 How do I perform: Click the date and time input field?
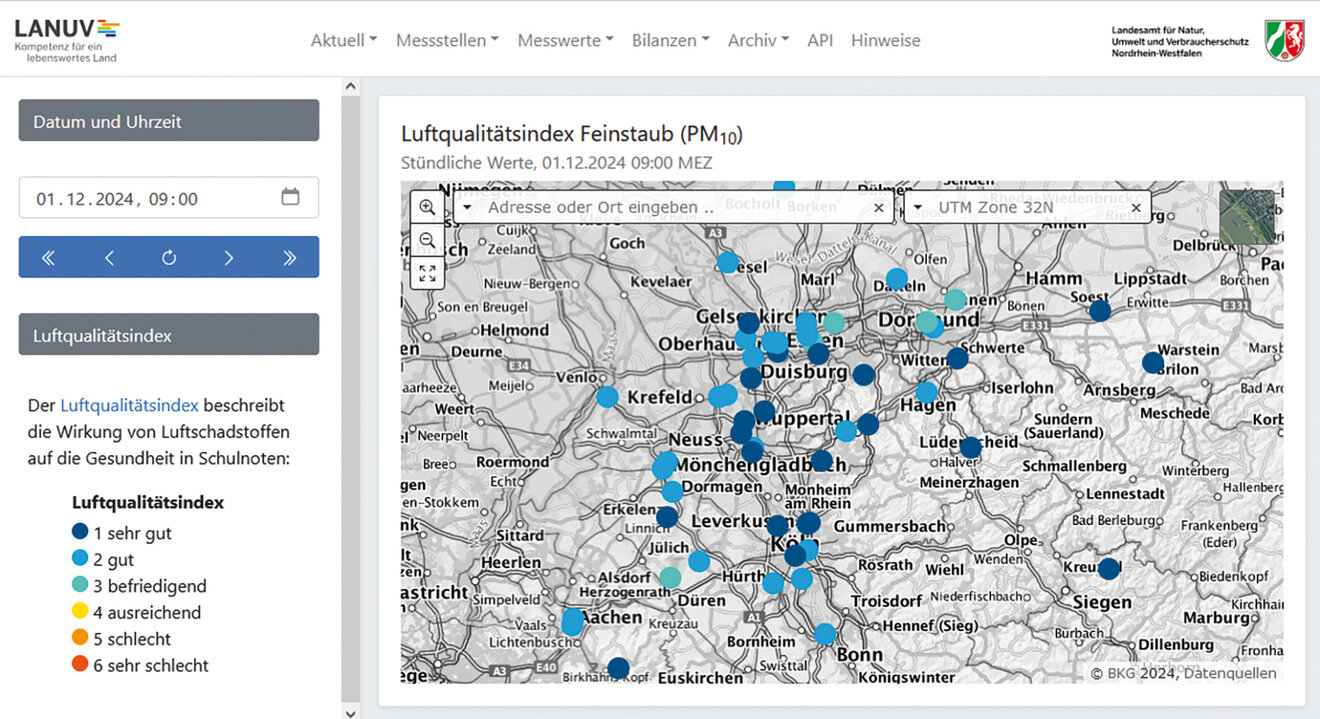pyautogui.click(x=150, y=198)
